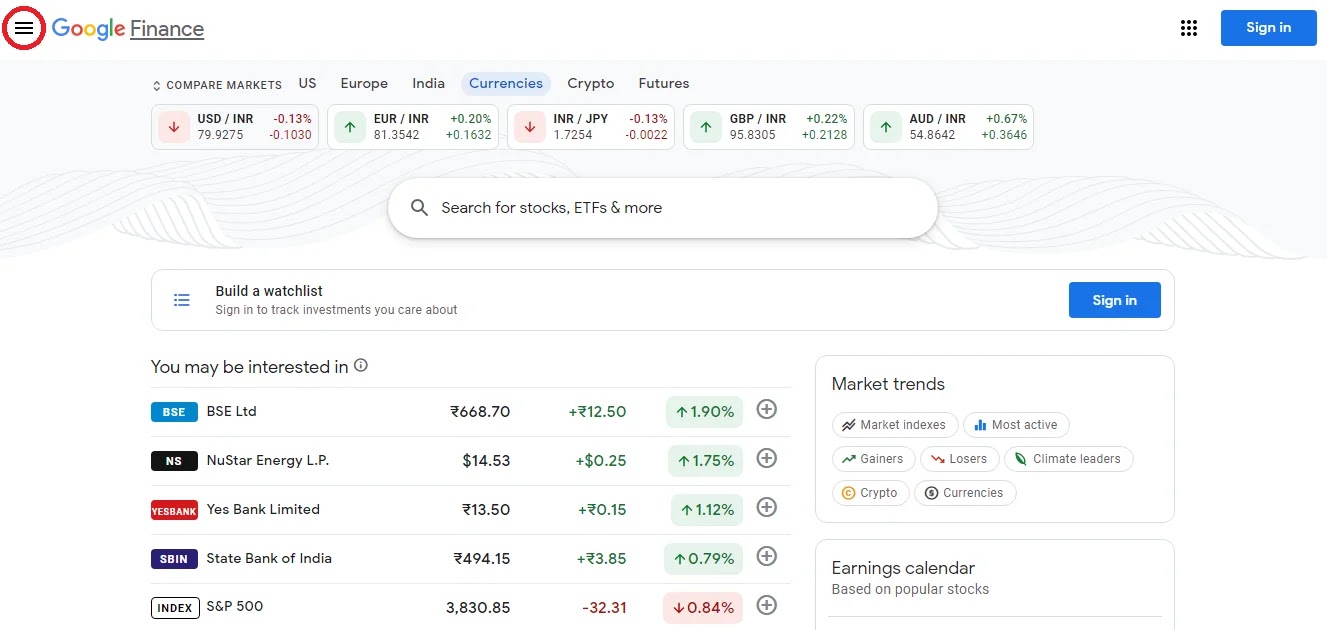
Task: Click the ₹668.70 price of BSE Ltd
Action: click(x=480, y=412)
